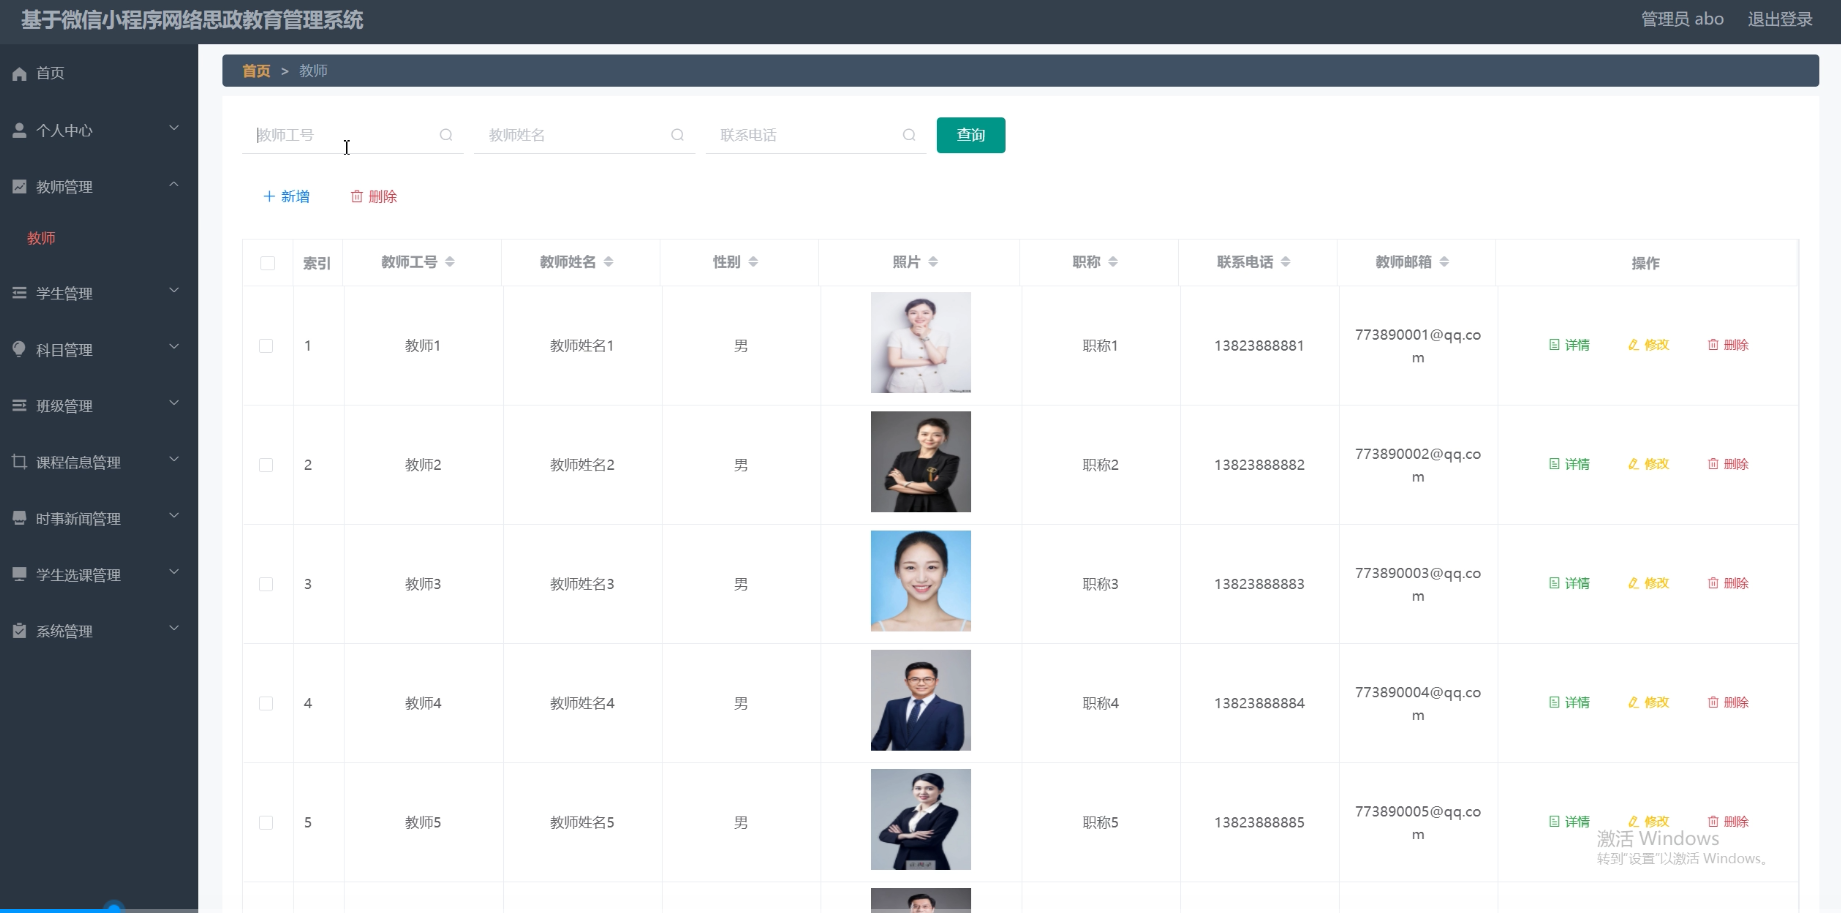Click the crop icon beside 课程信息管理

pyautogui.click(x=19, y=461)
